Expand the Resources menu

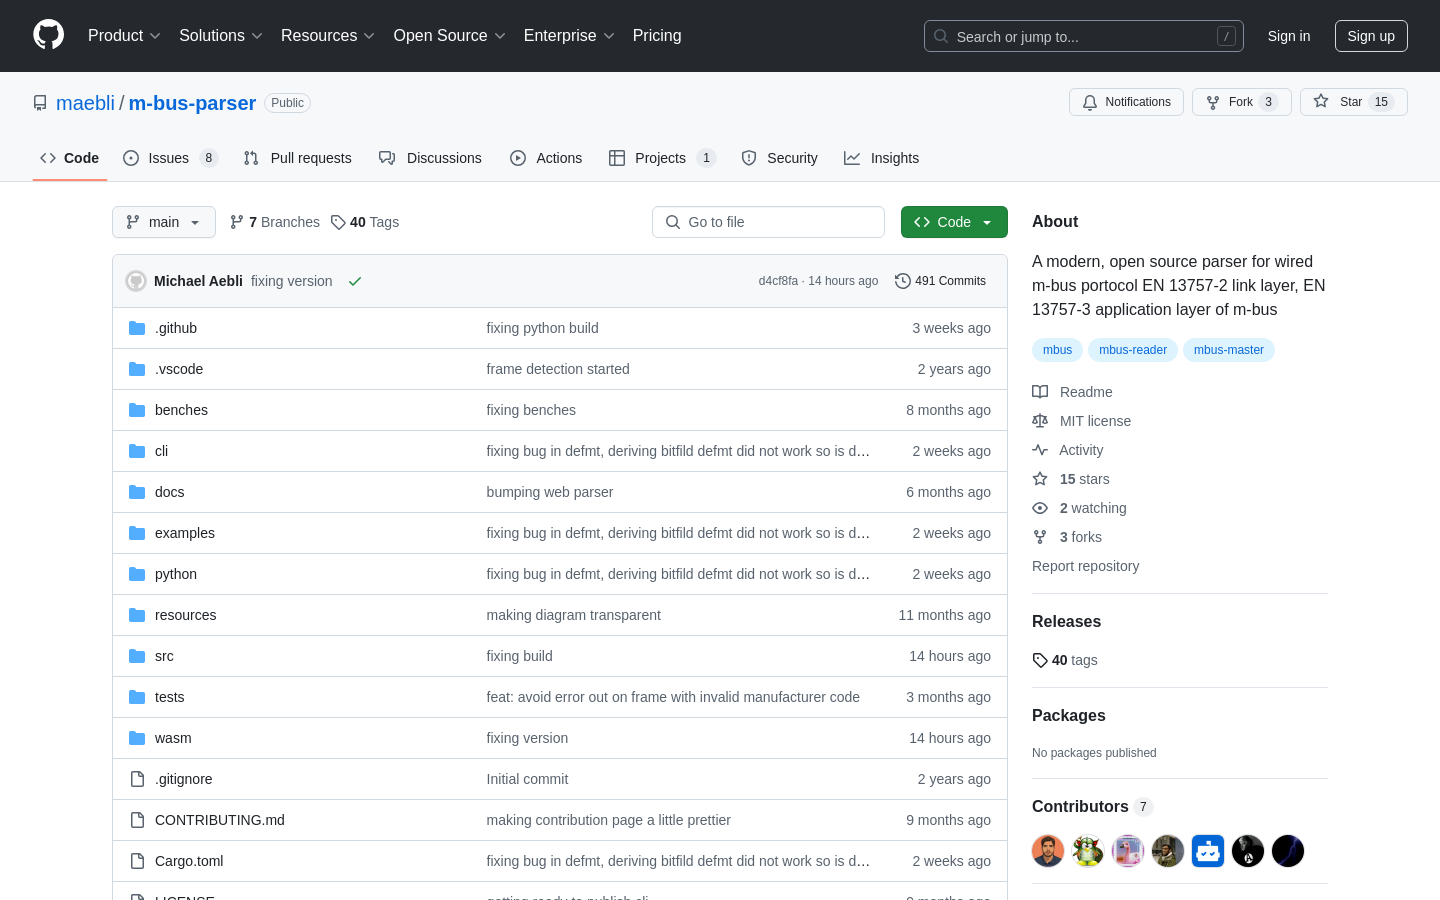[x=328, y=35]
